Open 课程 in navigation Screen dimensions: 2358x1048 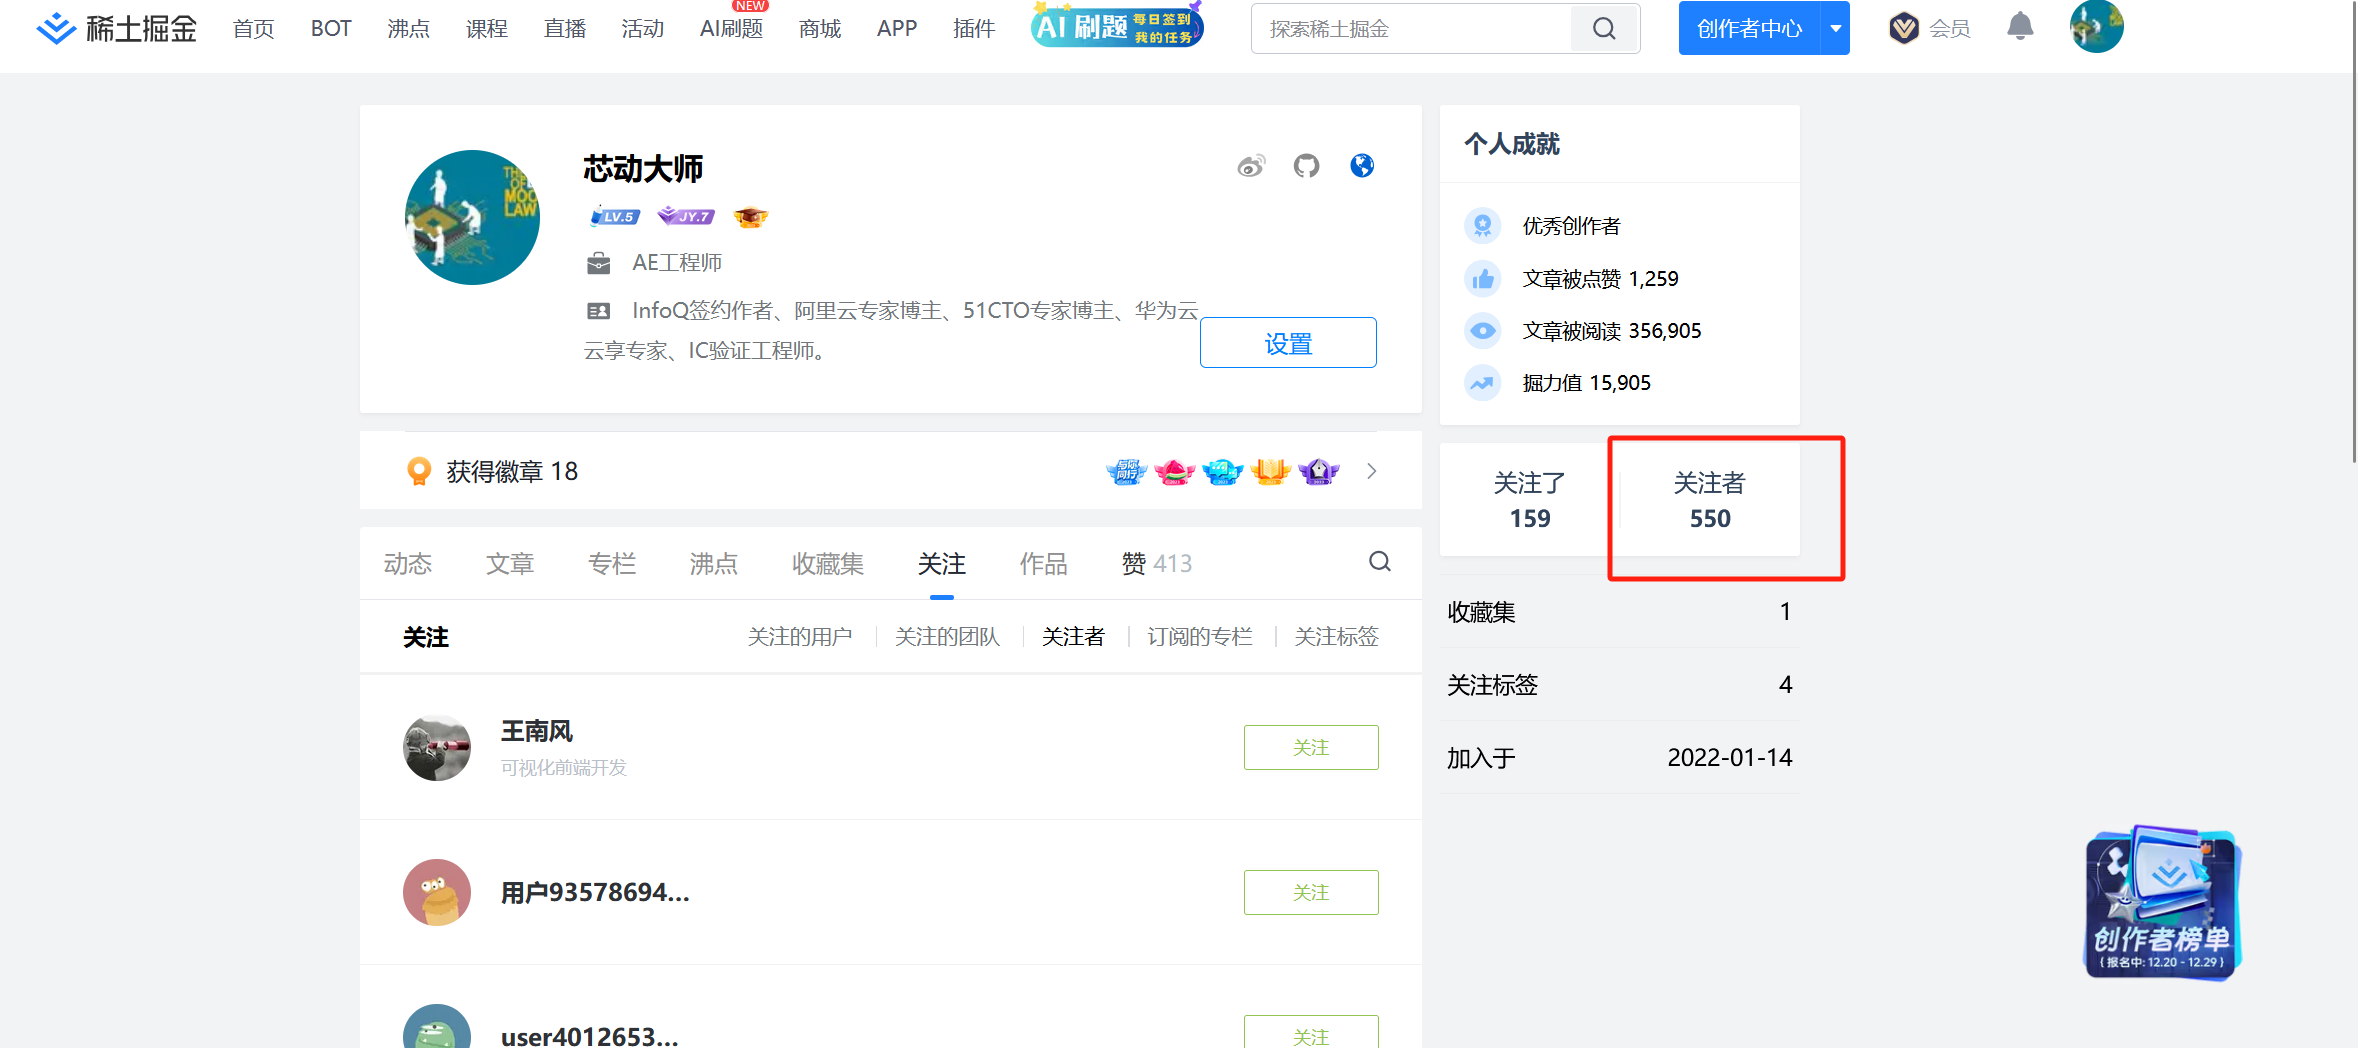point(487,28)
